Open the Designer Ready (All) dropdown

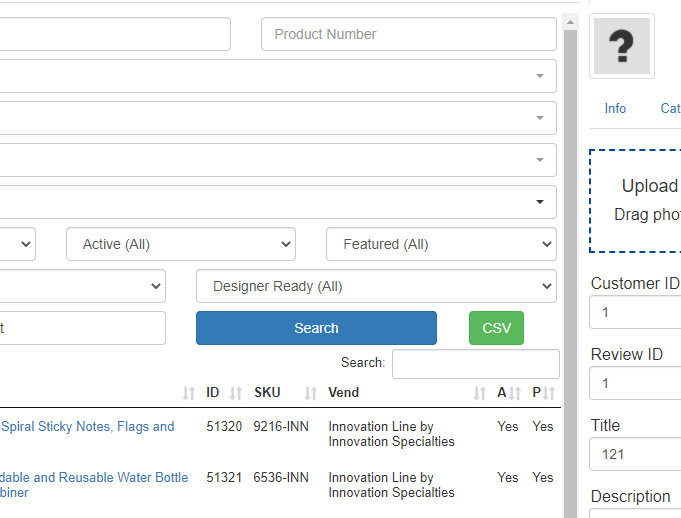tap(376, 286)
